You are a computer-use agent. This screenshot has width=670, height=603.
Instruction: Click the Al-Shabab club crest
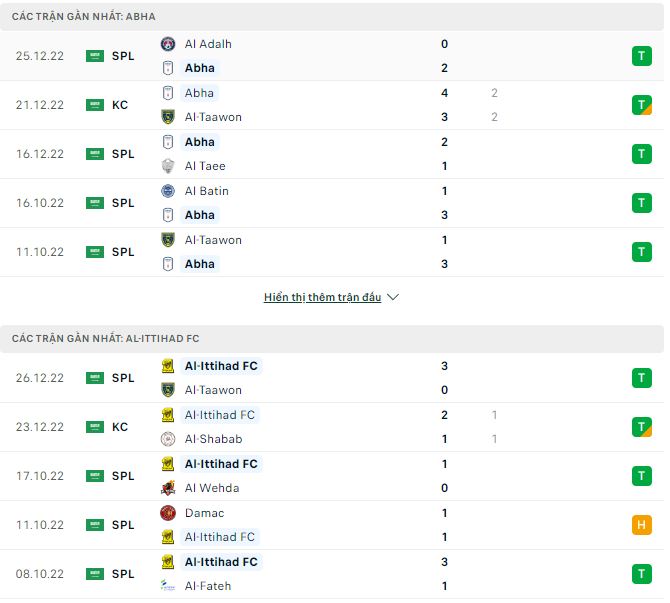coord(168,439)
